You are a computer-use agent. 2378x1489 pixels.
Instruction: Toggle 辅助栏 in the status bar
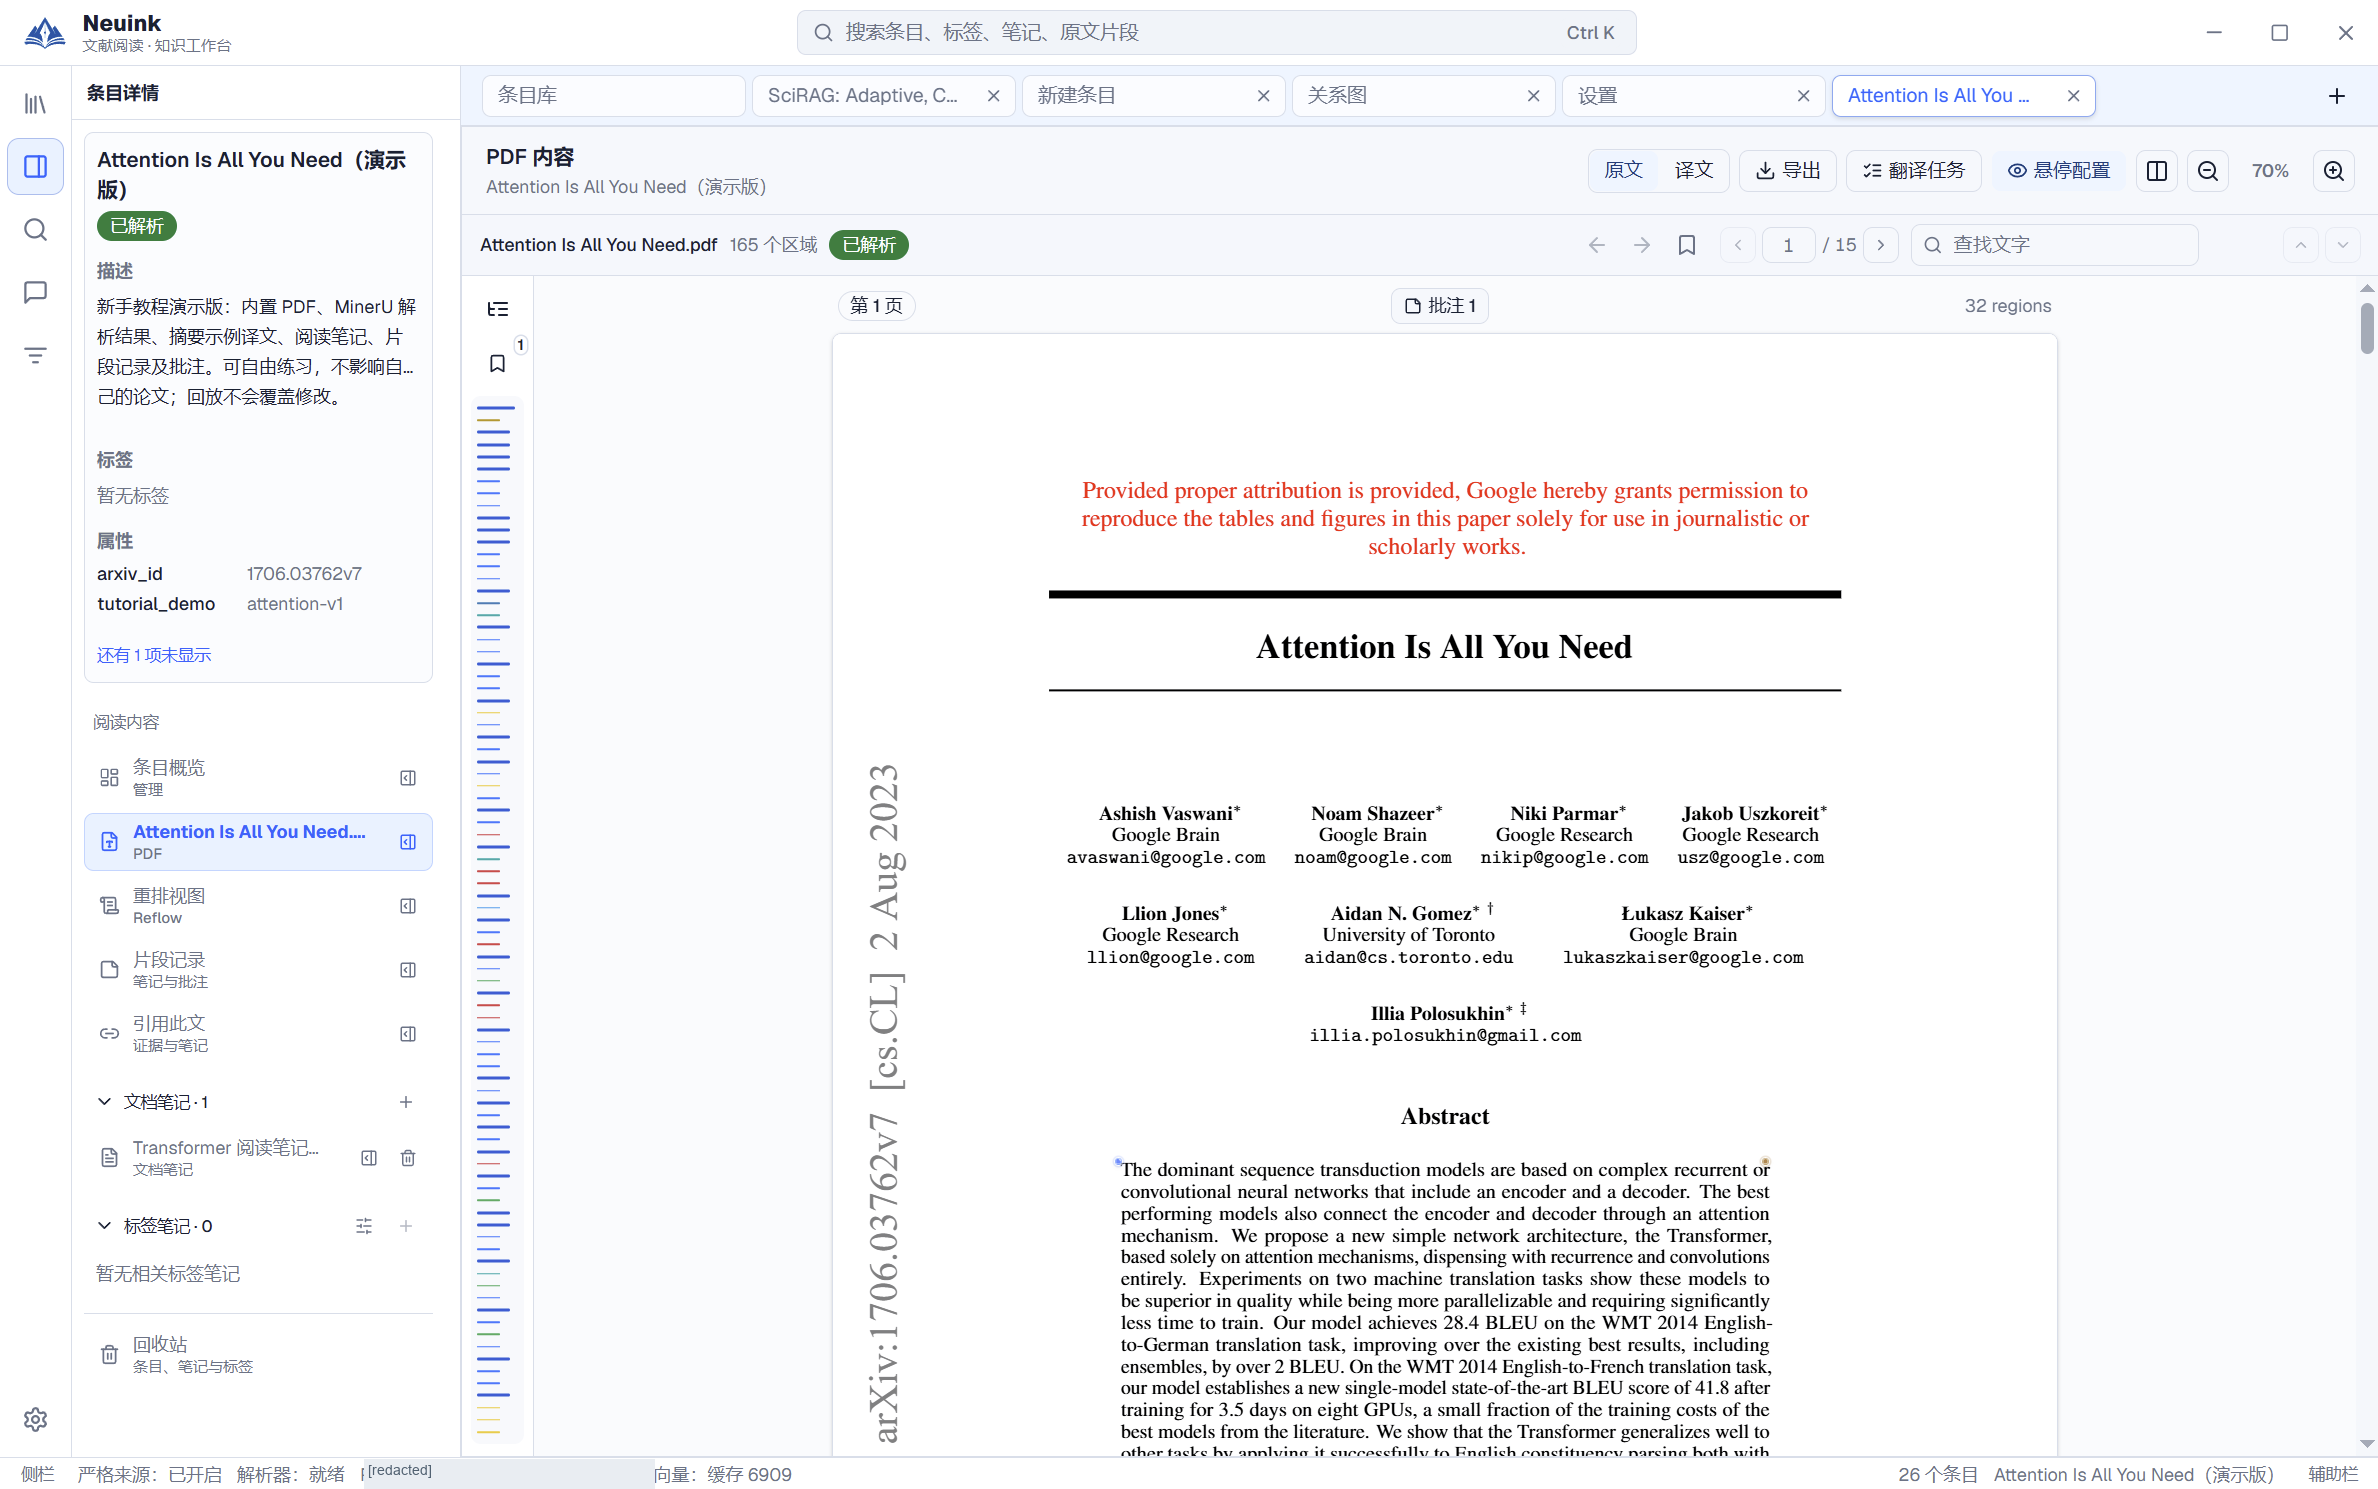[2333, 1474]
